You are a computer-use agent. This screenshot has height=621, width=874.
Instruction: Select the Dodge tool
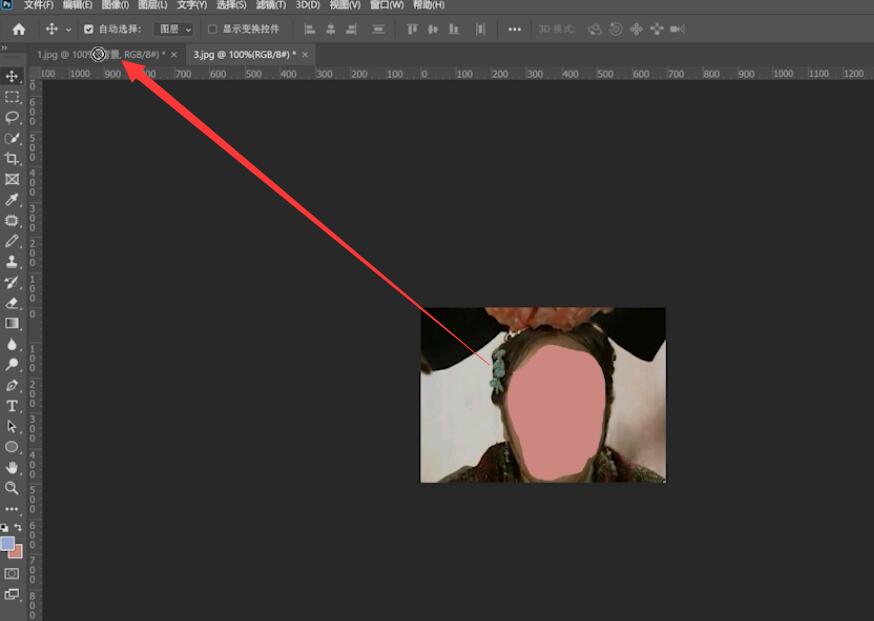pyautogui.click(x=12, y=365)
